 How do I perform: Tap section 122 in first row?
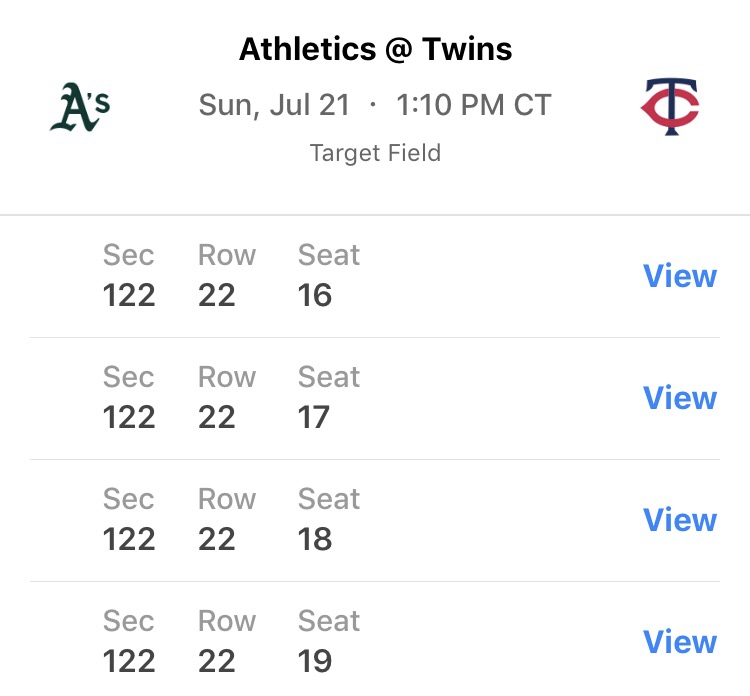click(x=129, y=296)
